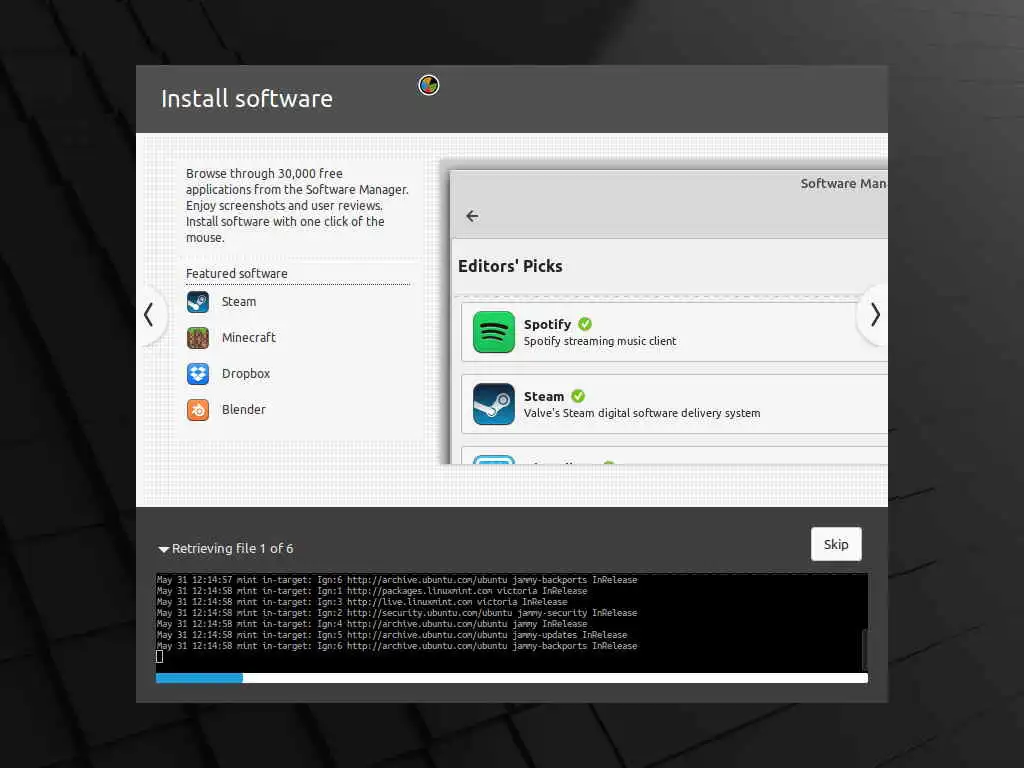Click the 'Featured software' heading
Image resolution: width=1024 pixels, height=768 pixels.
coord(236,274)
